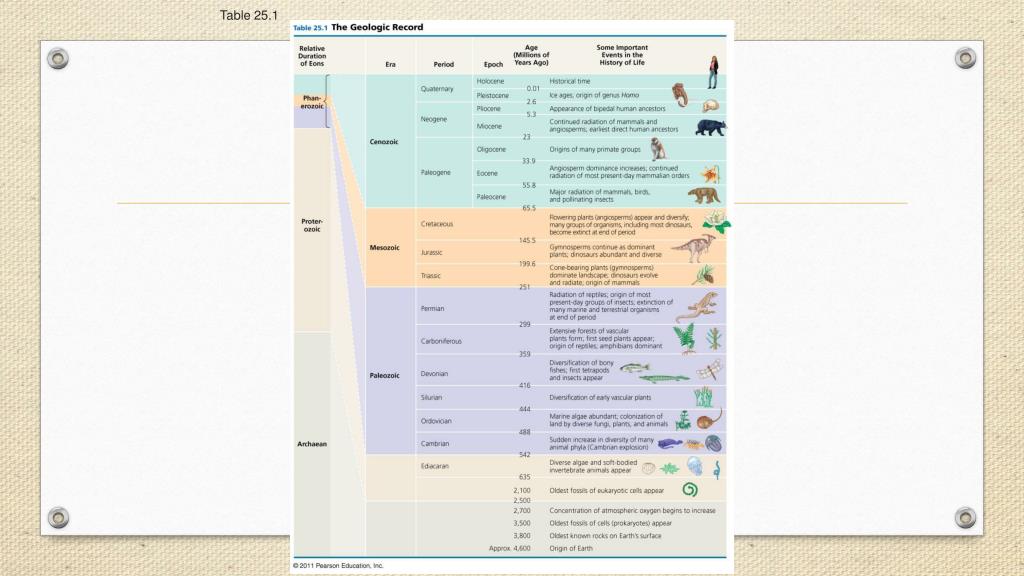Select the 'Miocene' epoch

pyautogui.click(x=489, y=127)
